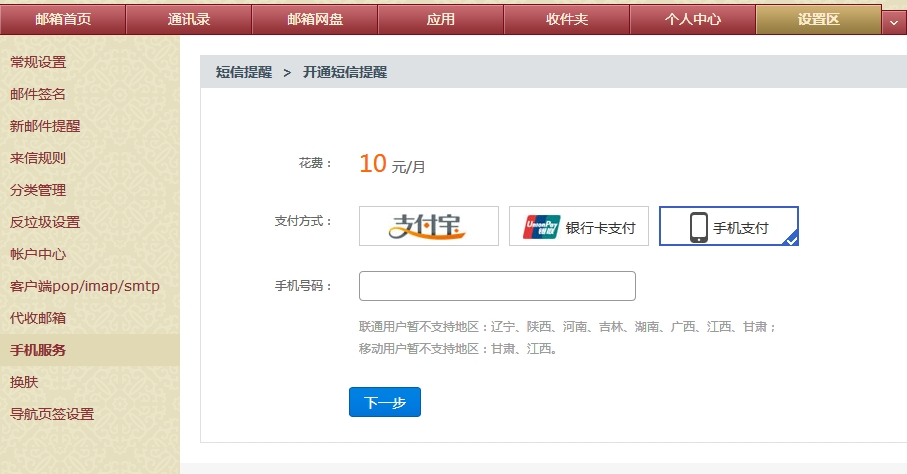
Task: Click the UnionPay logo icon
Action: click(x=541, y=227)
